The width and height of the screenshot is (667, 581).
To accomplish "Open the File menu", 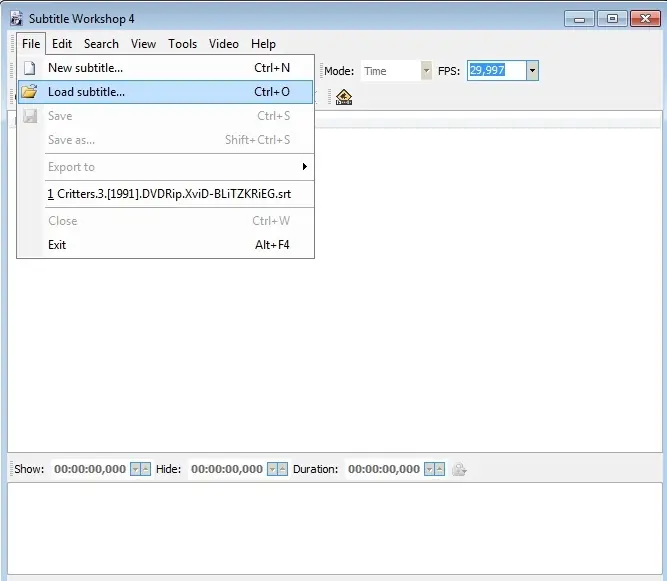I will click(31, 44).
